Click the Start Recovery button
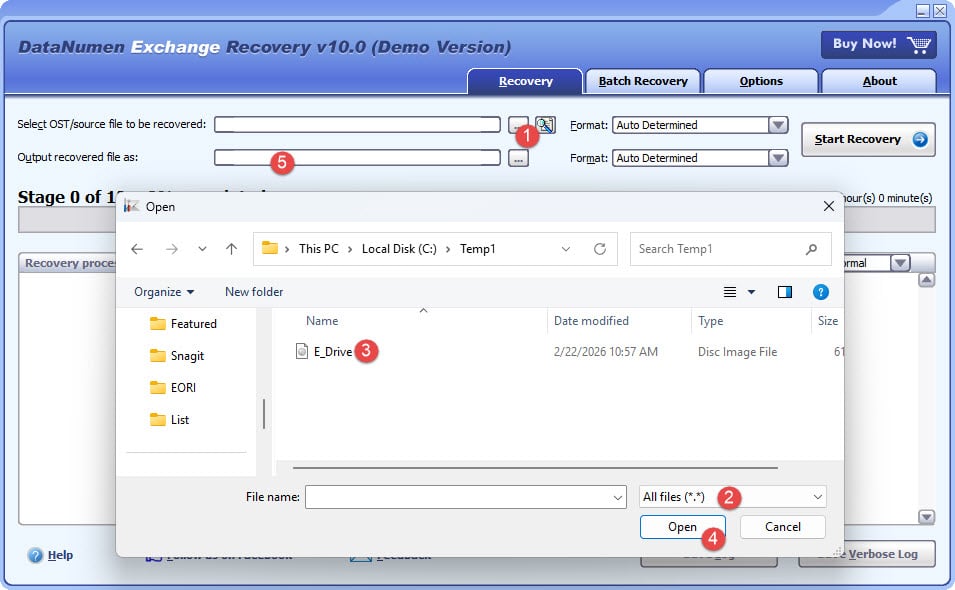 point(867,140)
